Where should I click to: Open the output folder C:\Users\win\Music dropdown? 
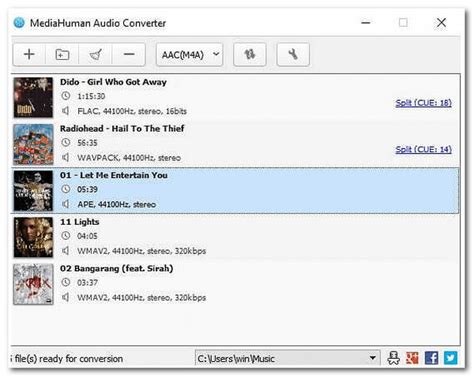click(x=287, y=359)
